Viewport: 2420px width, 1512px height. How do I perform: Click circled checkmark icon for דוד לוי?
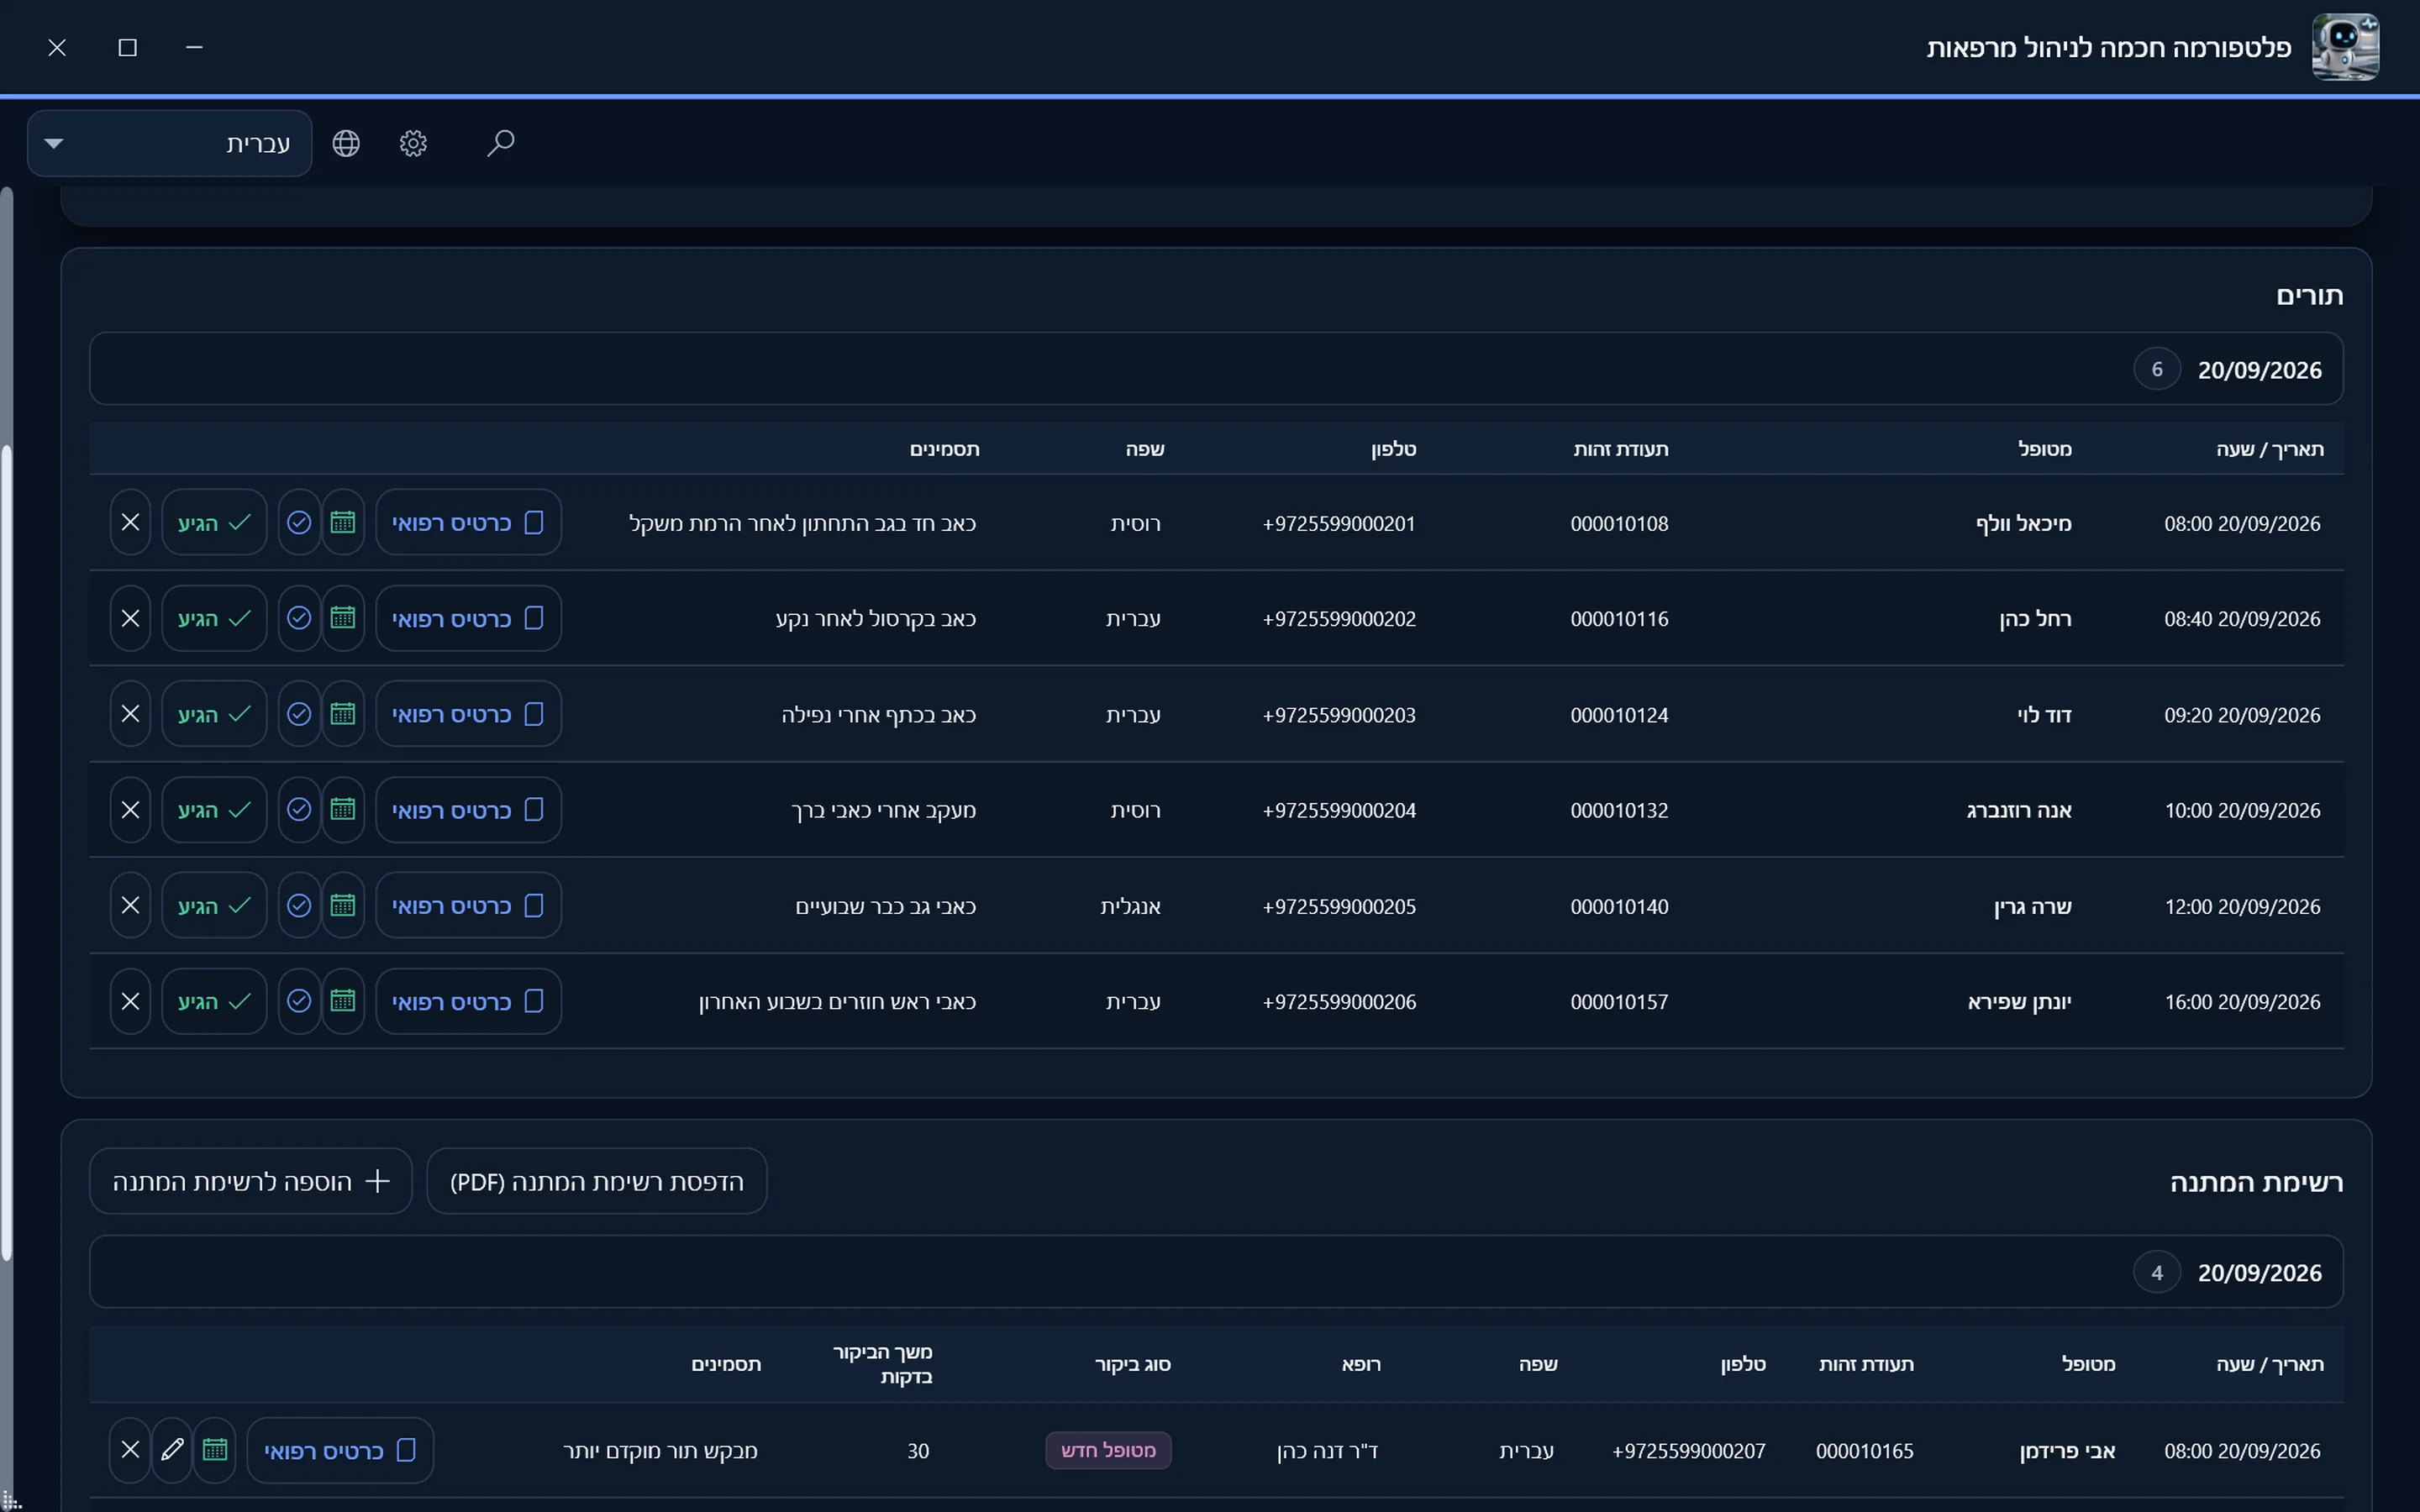point(299,714)
